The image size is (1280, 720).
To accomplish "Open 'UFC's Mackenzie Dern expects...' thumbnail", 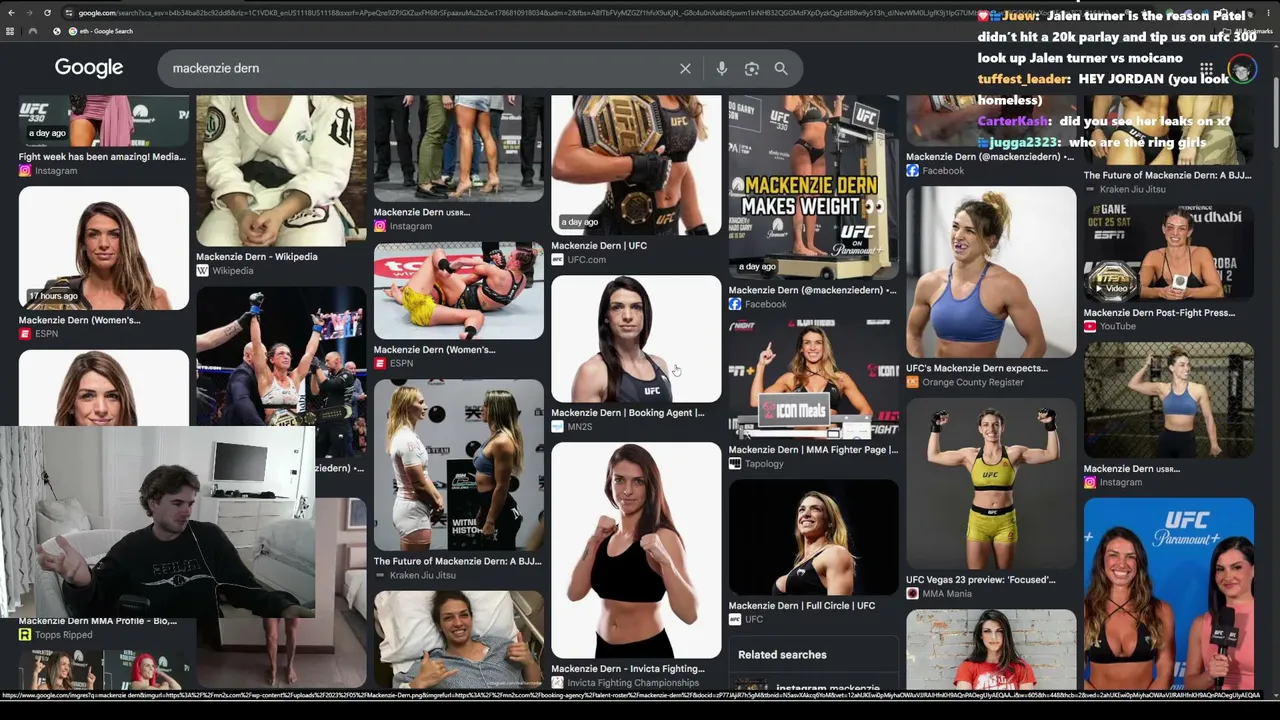I will 991,272.
